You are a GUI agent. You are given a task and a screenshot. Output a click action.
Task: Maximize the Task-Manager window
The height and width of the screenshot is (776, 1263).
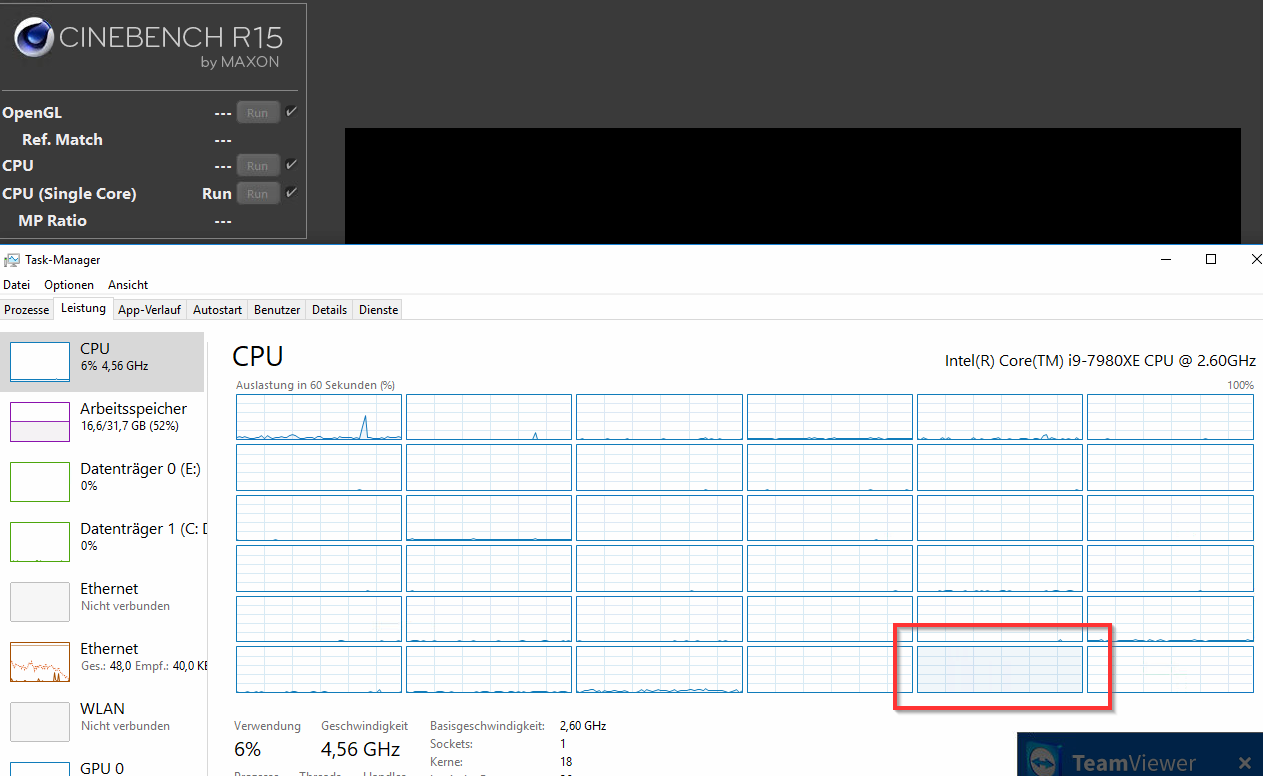[x=1211, y=259]
